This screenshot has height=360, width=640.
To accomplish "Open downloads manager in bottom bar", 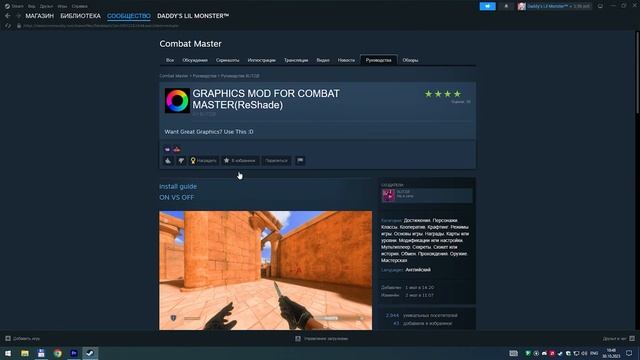I will point(322,338).
